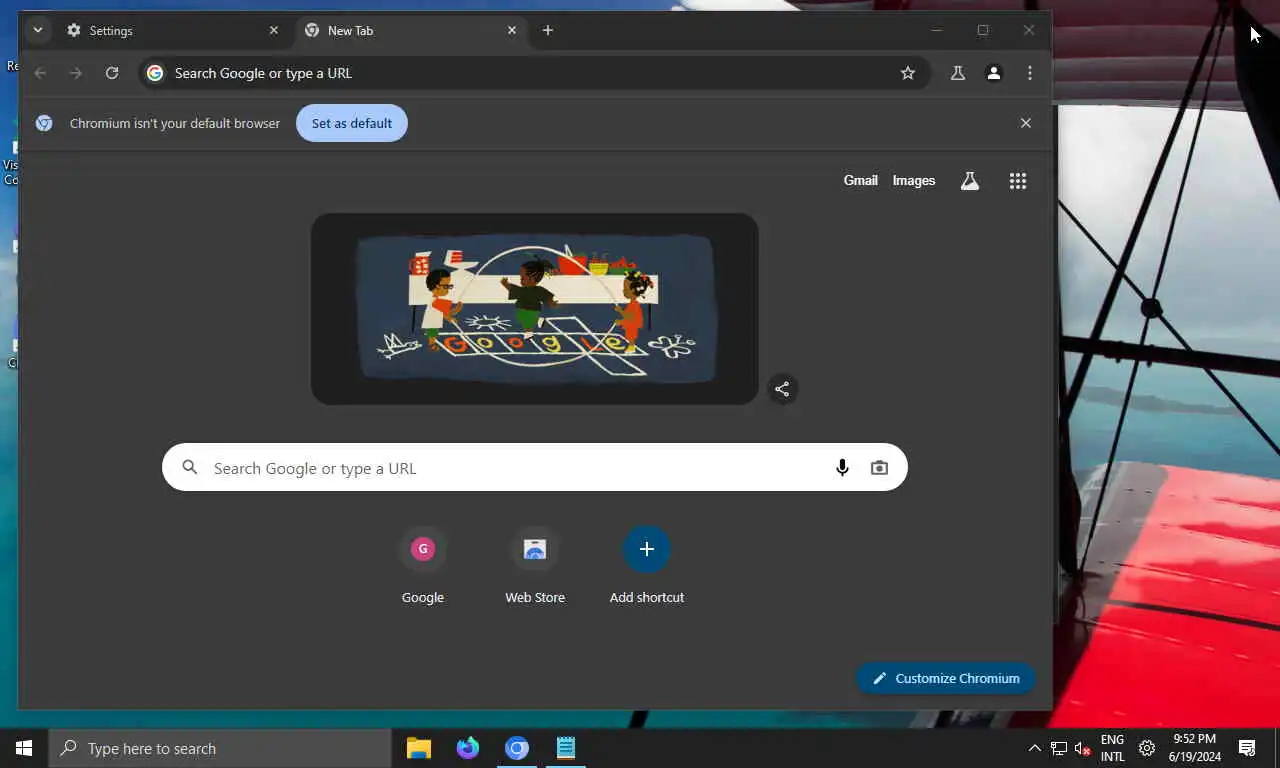Open the tab search dropdown arrow
1280x768 pixels.
37,30
